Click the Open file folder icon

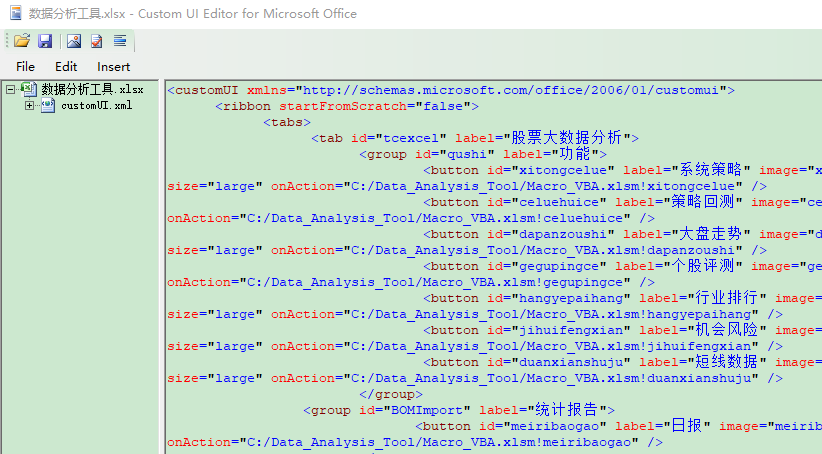pyautogui.click(x=22, y=41)
